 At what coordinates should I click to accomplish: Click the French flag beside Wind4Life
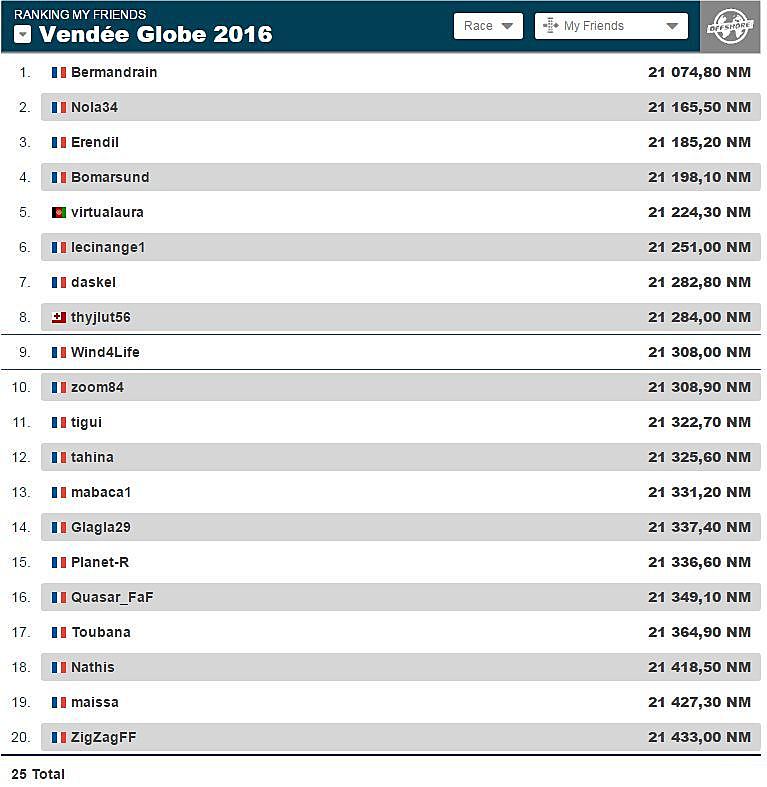[59, 352]
